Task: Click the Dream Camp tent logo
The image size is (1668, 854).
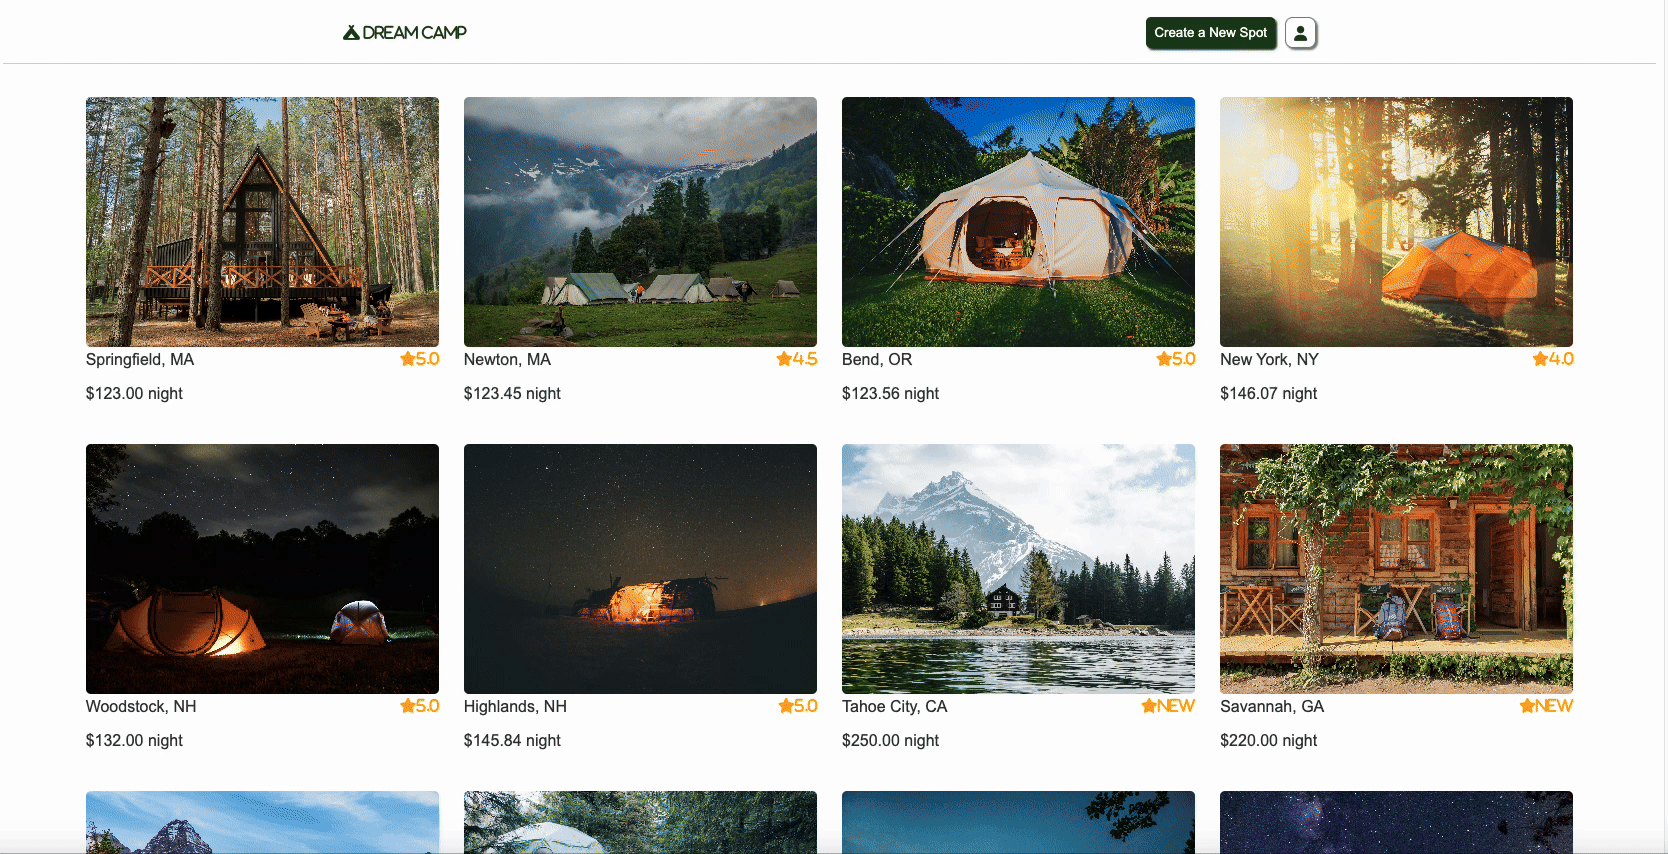Action: (x=351, y=33)
